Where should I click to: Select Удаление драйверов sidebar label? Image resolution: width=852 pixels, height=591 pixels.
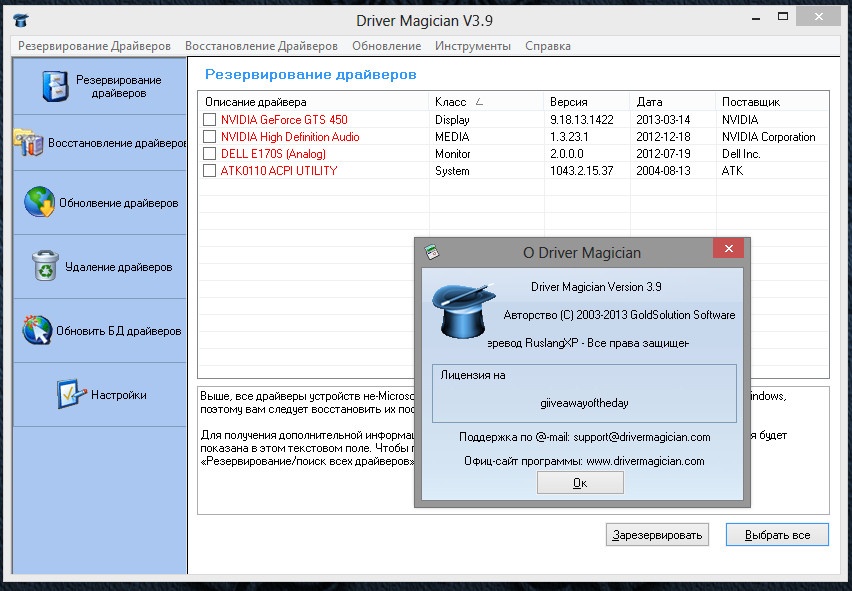(118, 267)
